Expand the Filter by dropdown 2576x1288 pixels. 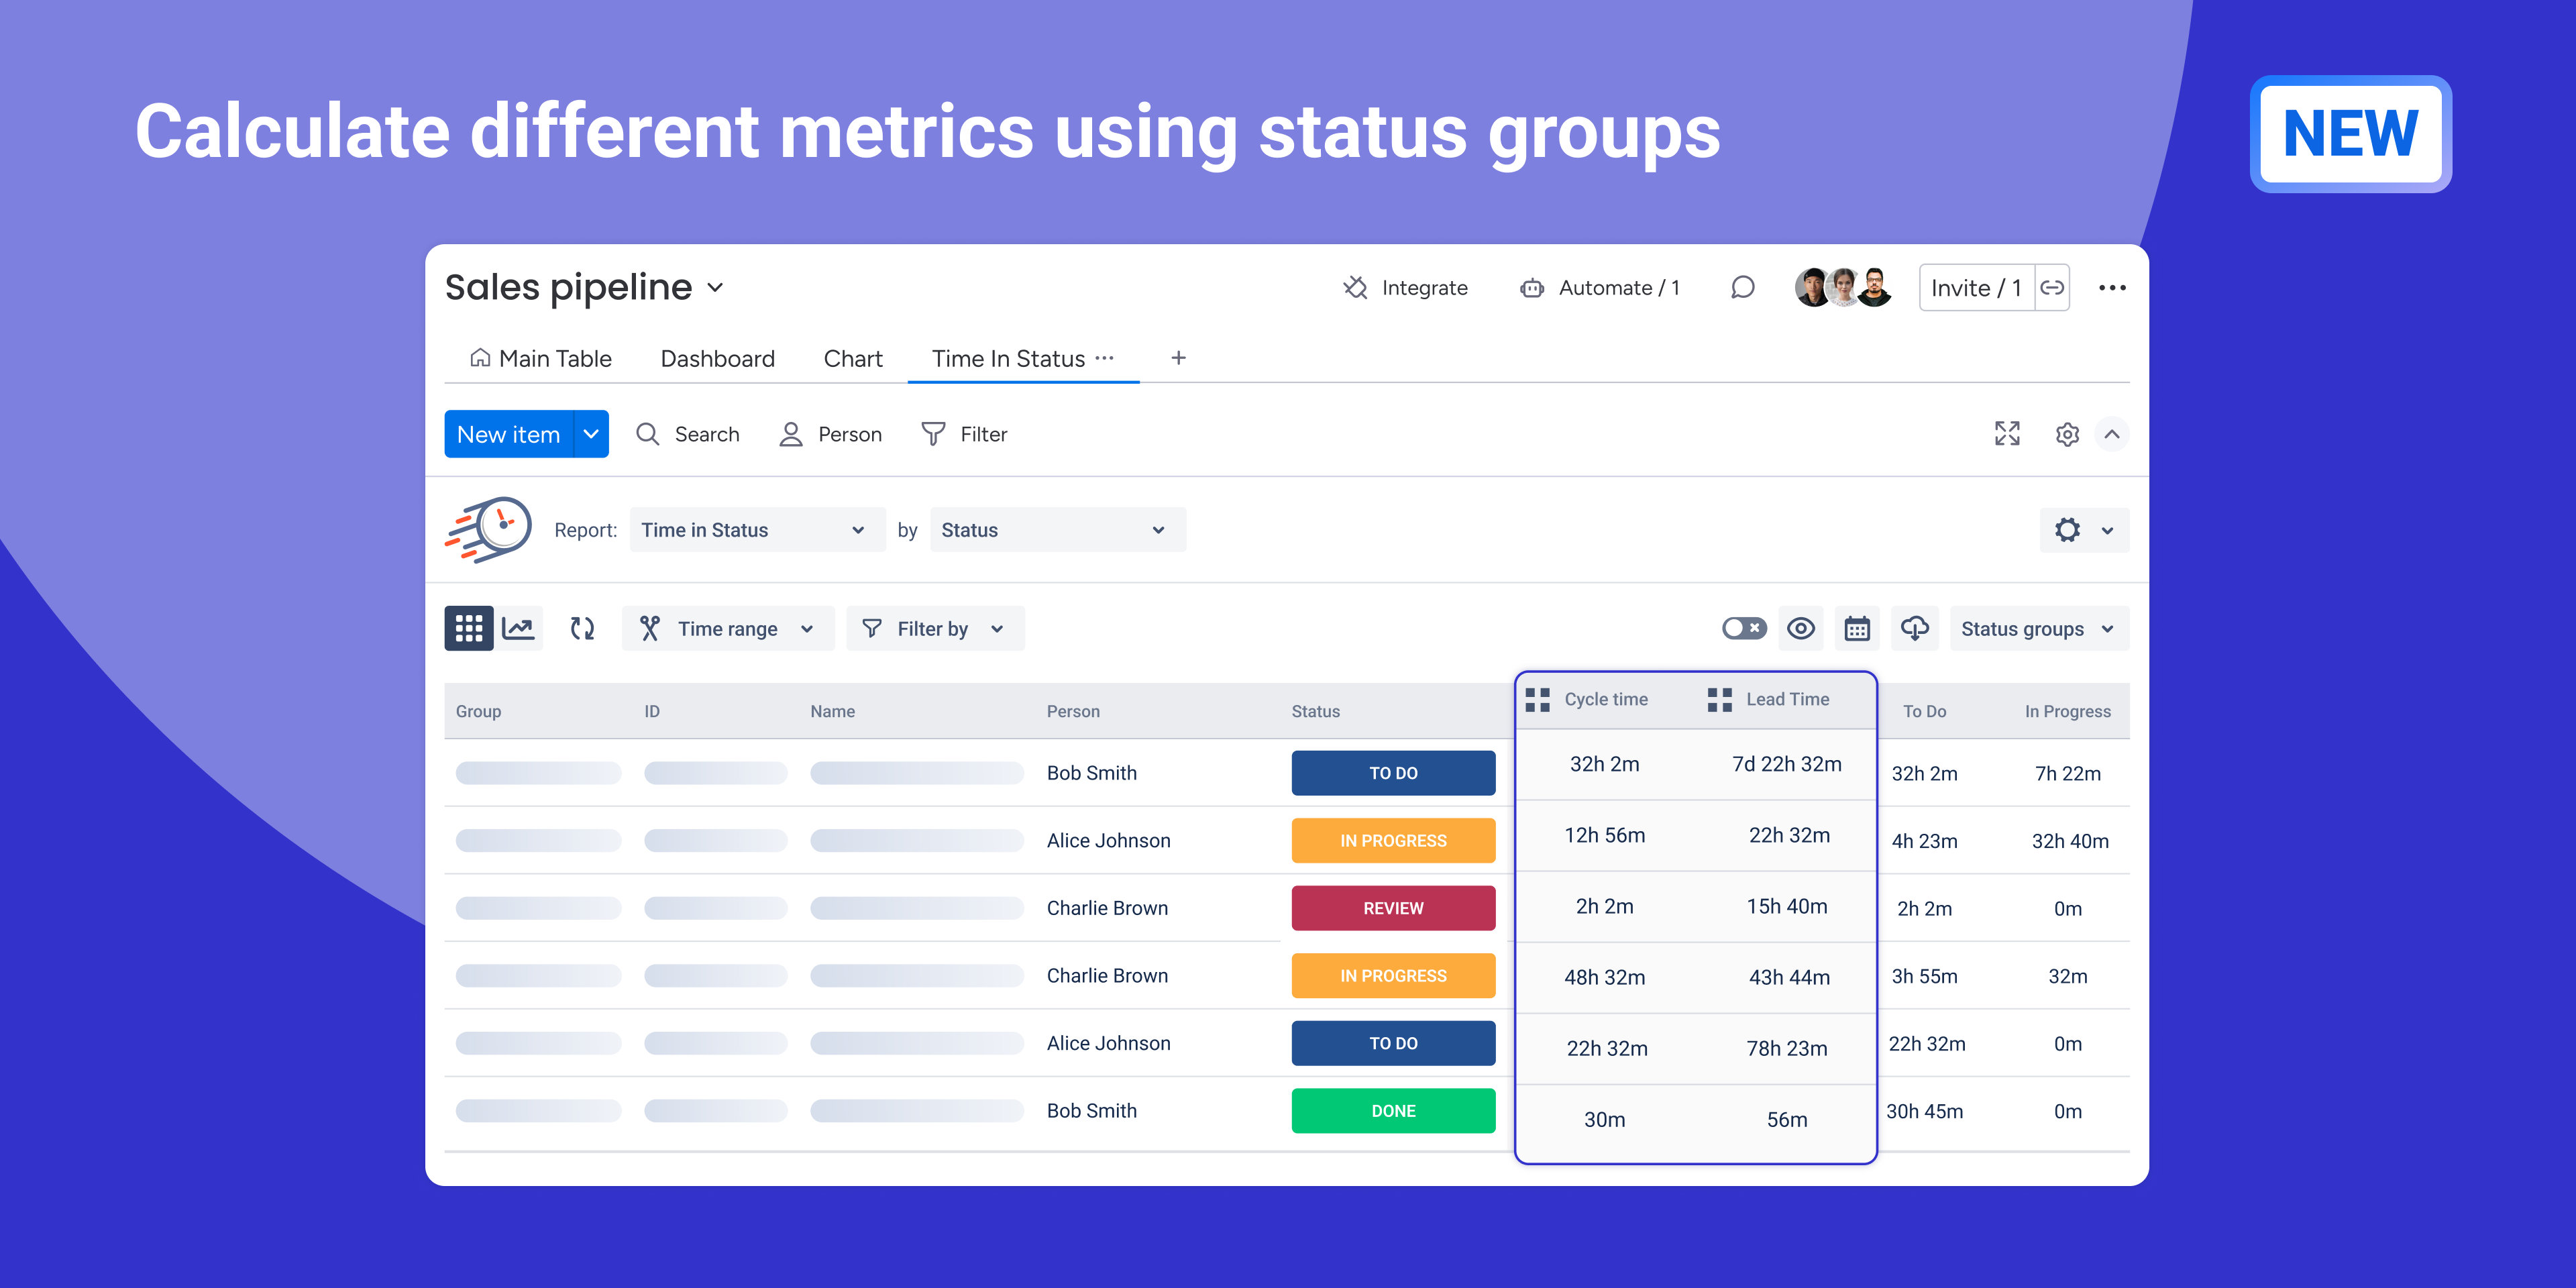click(935, 628)
